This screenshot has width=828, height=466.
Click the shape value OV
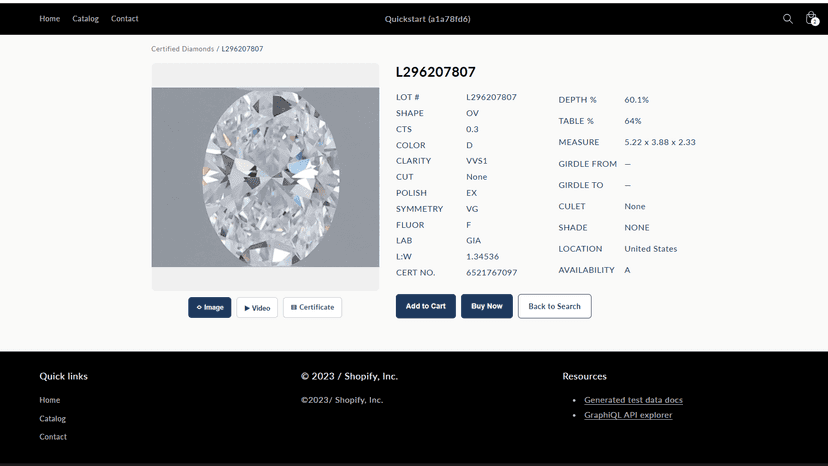[x=472, y=113]
